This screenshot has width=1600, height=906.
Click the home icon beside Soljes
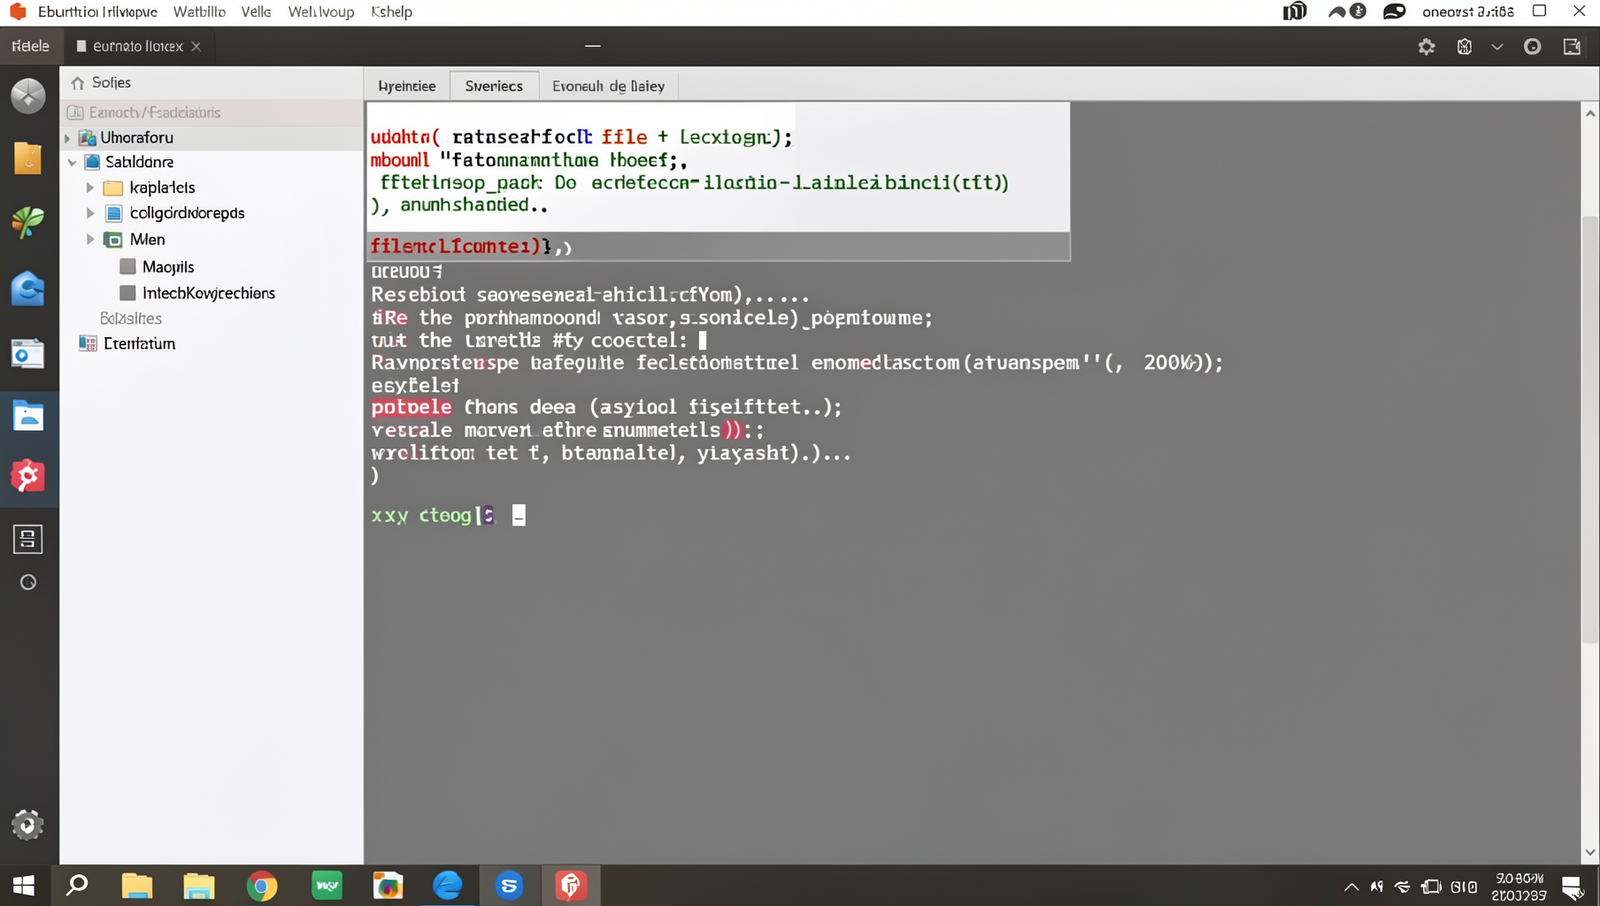click(77, 83)
